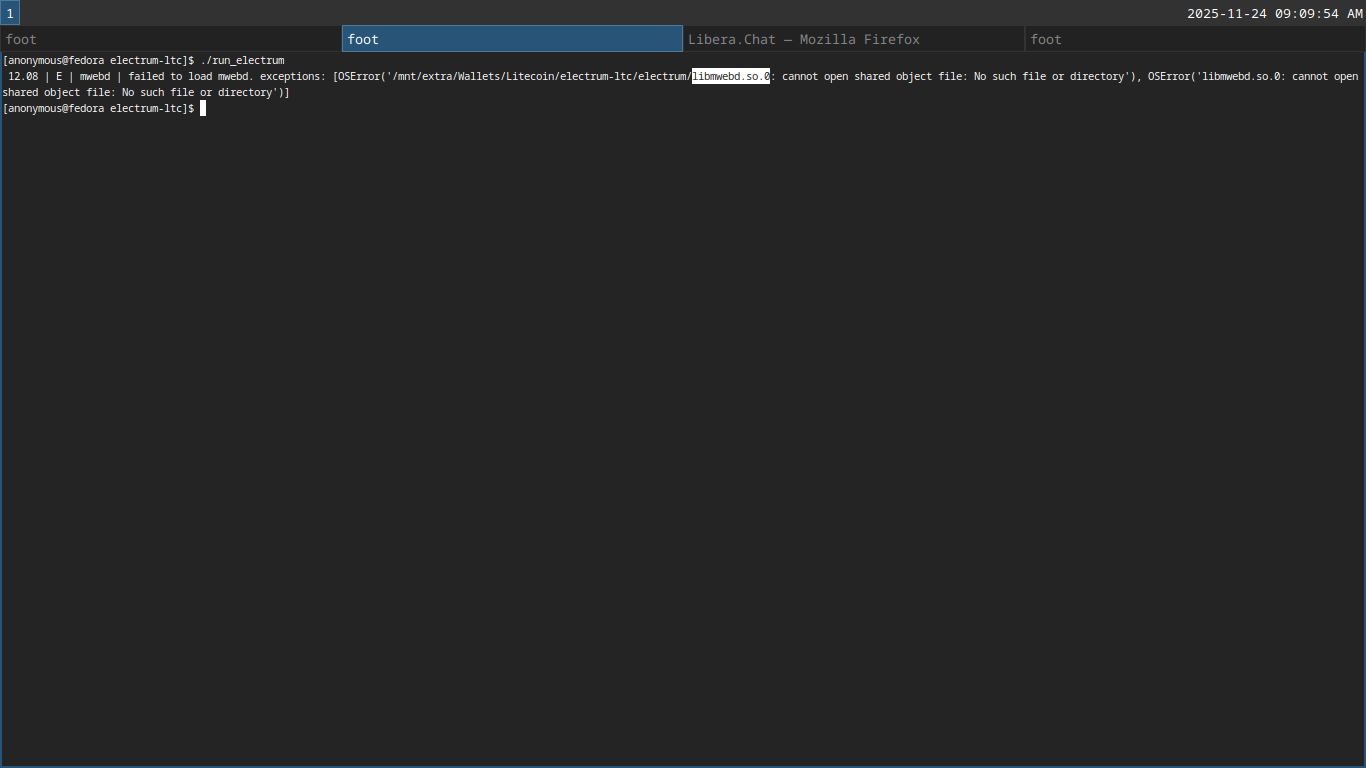
Task: Open the rightmost foot tab
Action: (1195, 39)
